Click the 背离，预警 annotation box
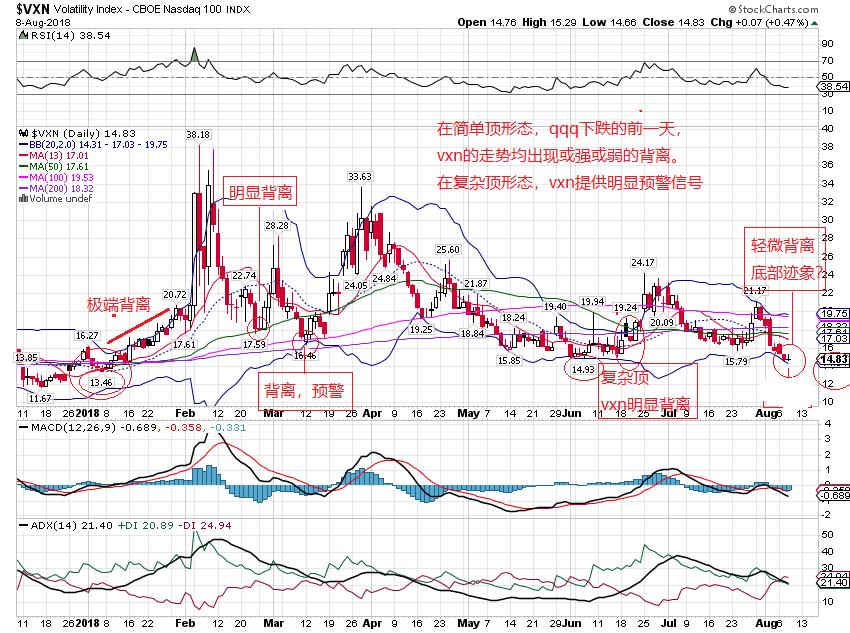850x633 pixels. 302,391
